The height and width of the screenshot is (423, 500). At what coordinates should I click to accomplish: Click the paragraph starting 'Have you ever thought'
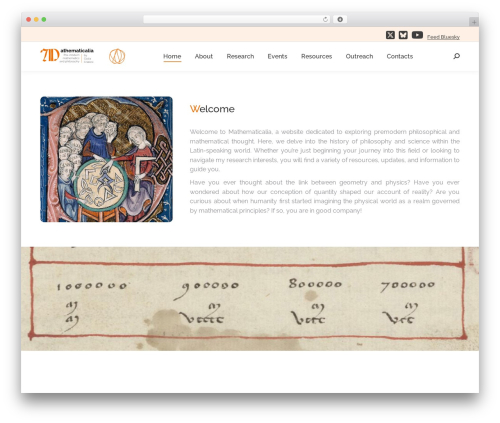pos(325,196)
